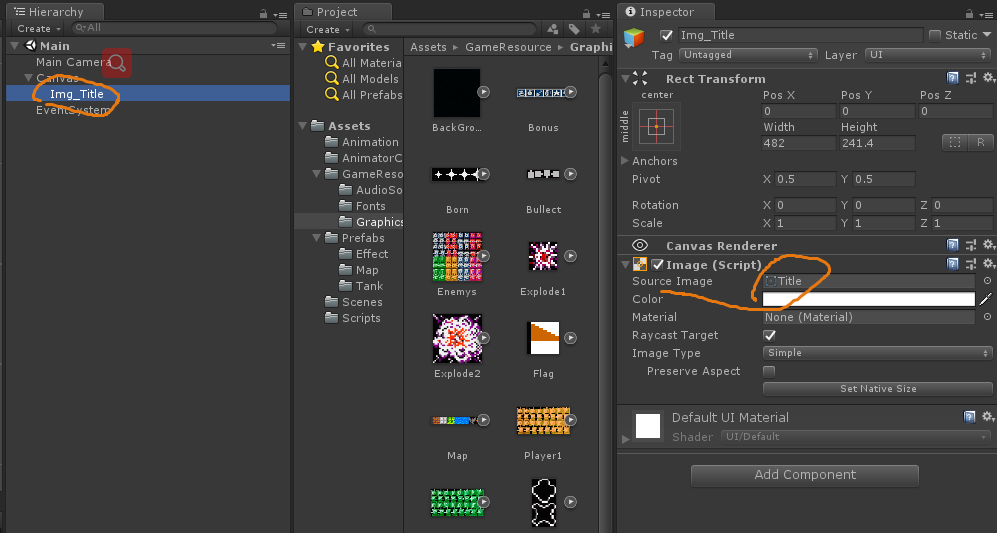Collapse the Assets folder tree

coord(303,126)
